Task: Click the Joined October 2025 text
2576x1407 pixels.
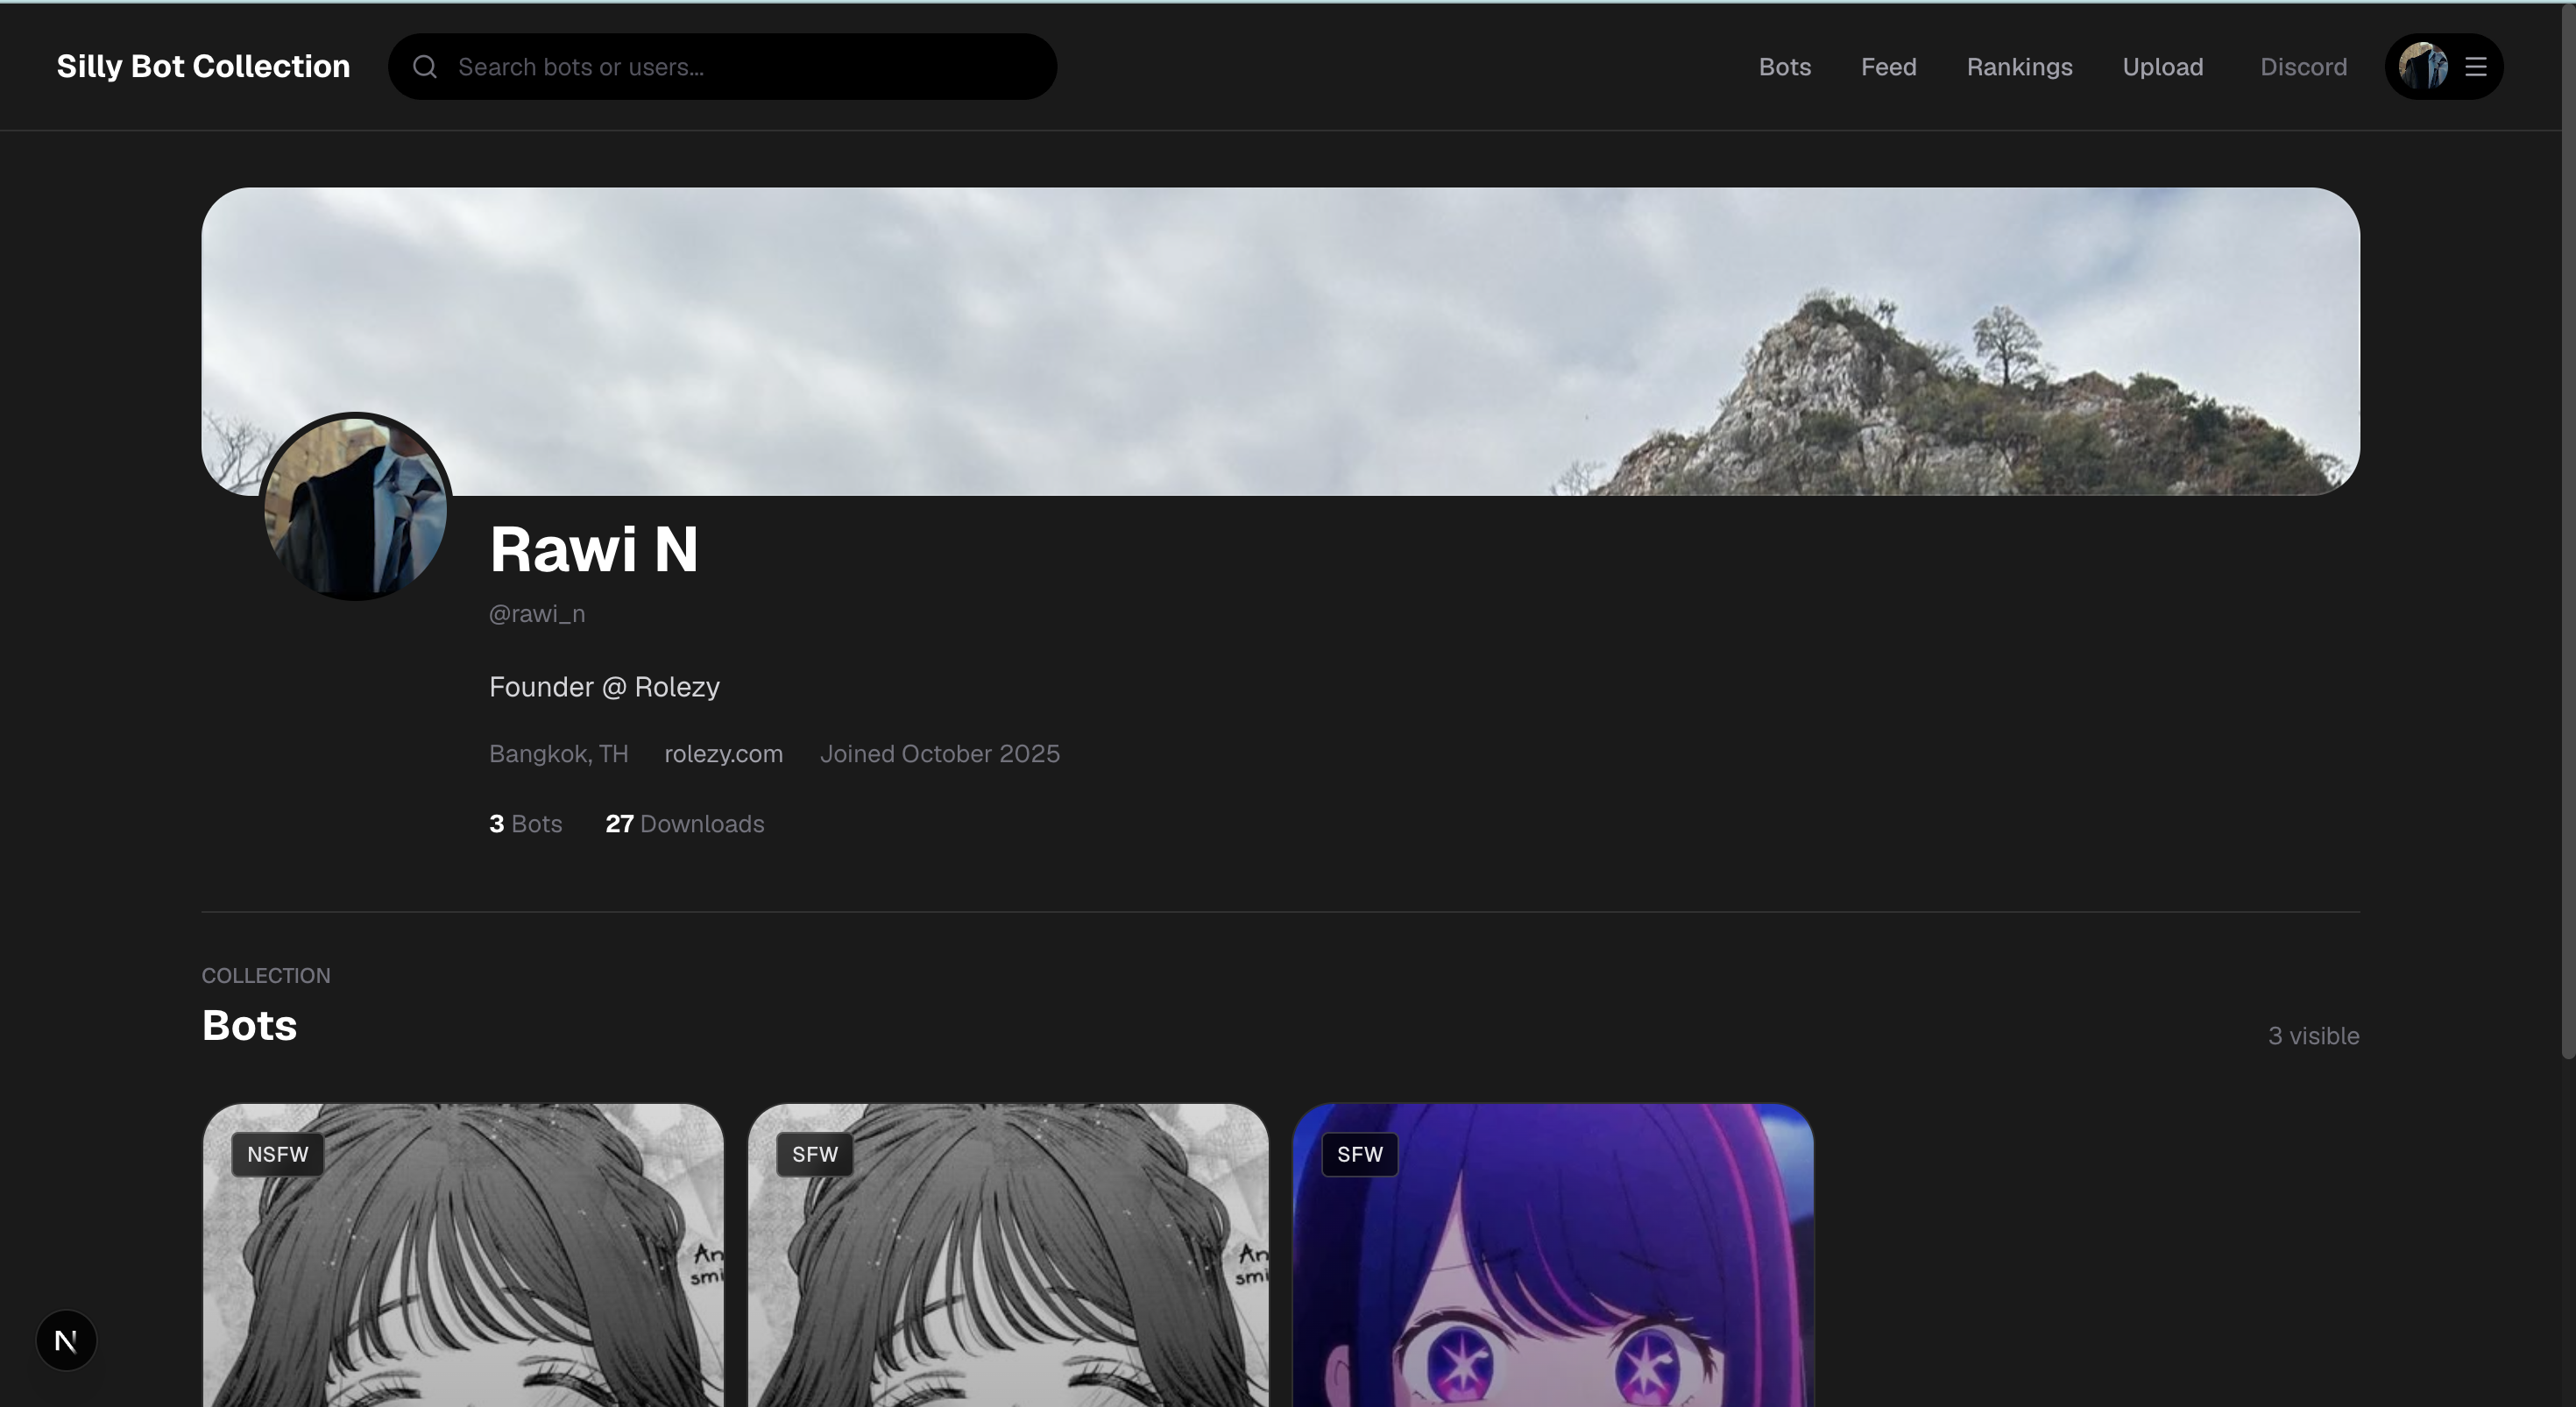Action: [939, 754]
